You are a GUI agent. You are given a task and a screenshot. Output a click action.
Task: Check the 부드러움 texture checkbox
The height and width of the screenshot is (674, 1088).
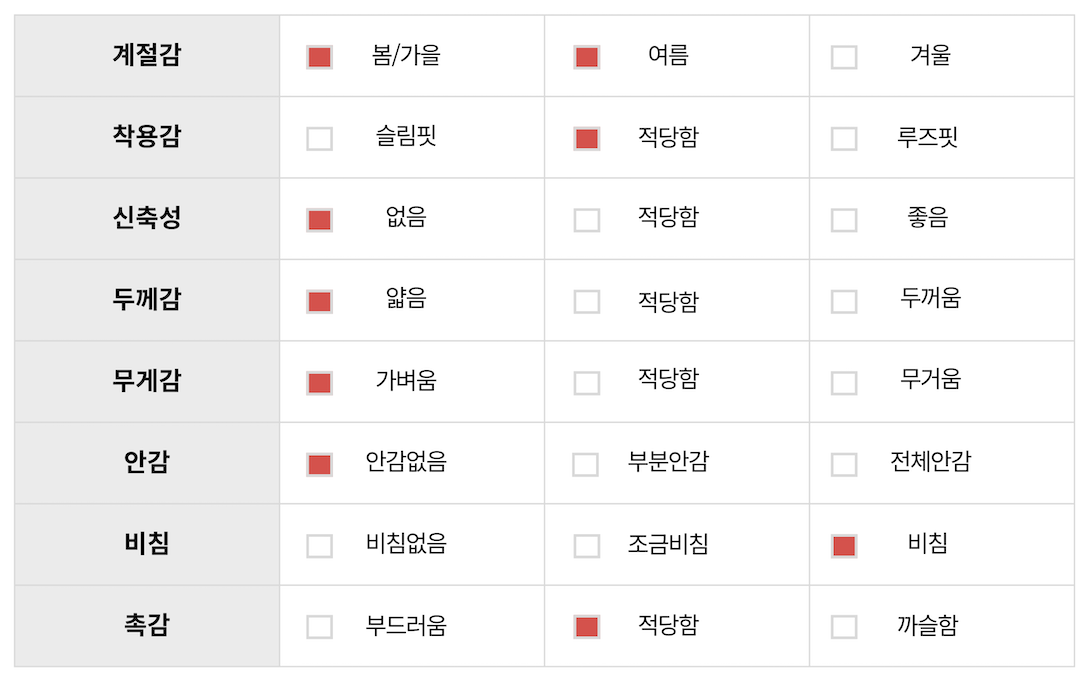point(319,627)
